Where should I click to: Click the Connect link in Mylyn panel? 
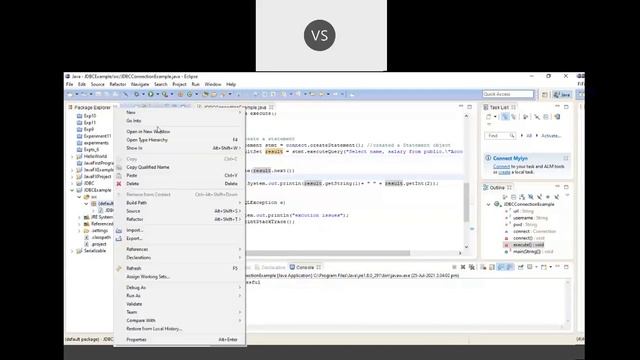tap(501, 167)
